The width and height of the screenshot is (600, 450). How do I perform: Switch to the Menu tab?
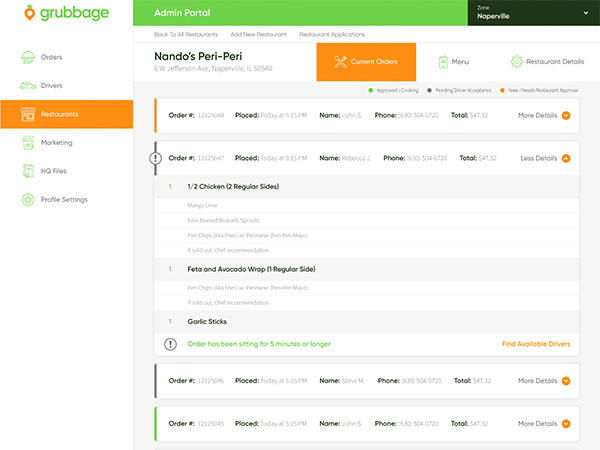click(x=453, y=62)
